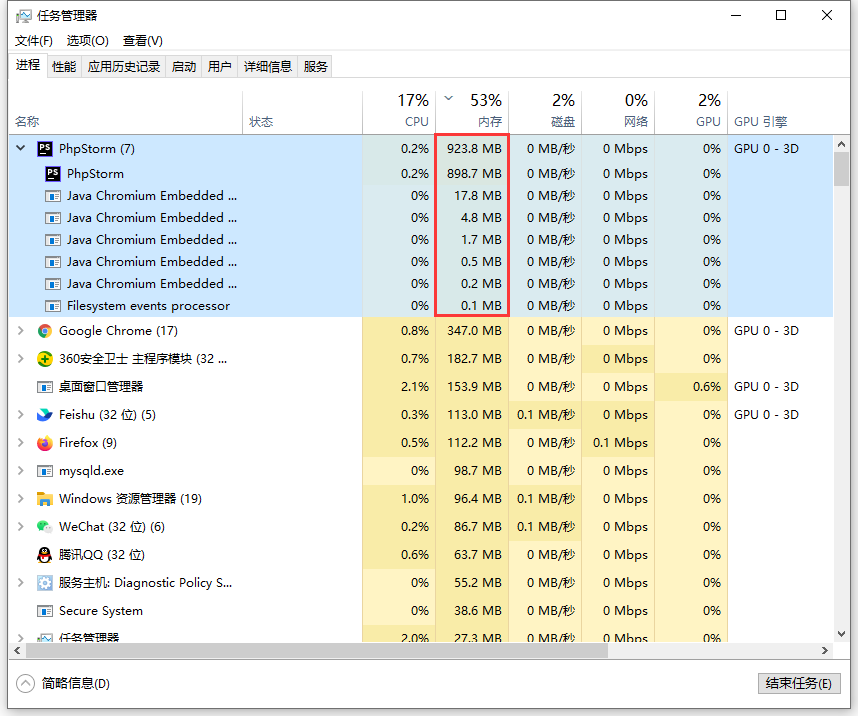Open the 选项(O) menu
The height and width of the screenshot is (716, 858).
pyautogui.click(x=88, y=41)
